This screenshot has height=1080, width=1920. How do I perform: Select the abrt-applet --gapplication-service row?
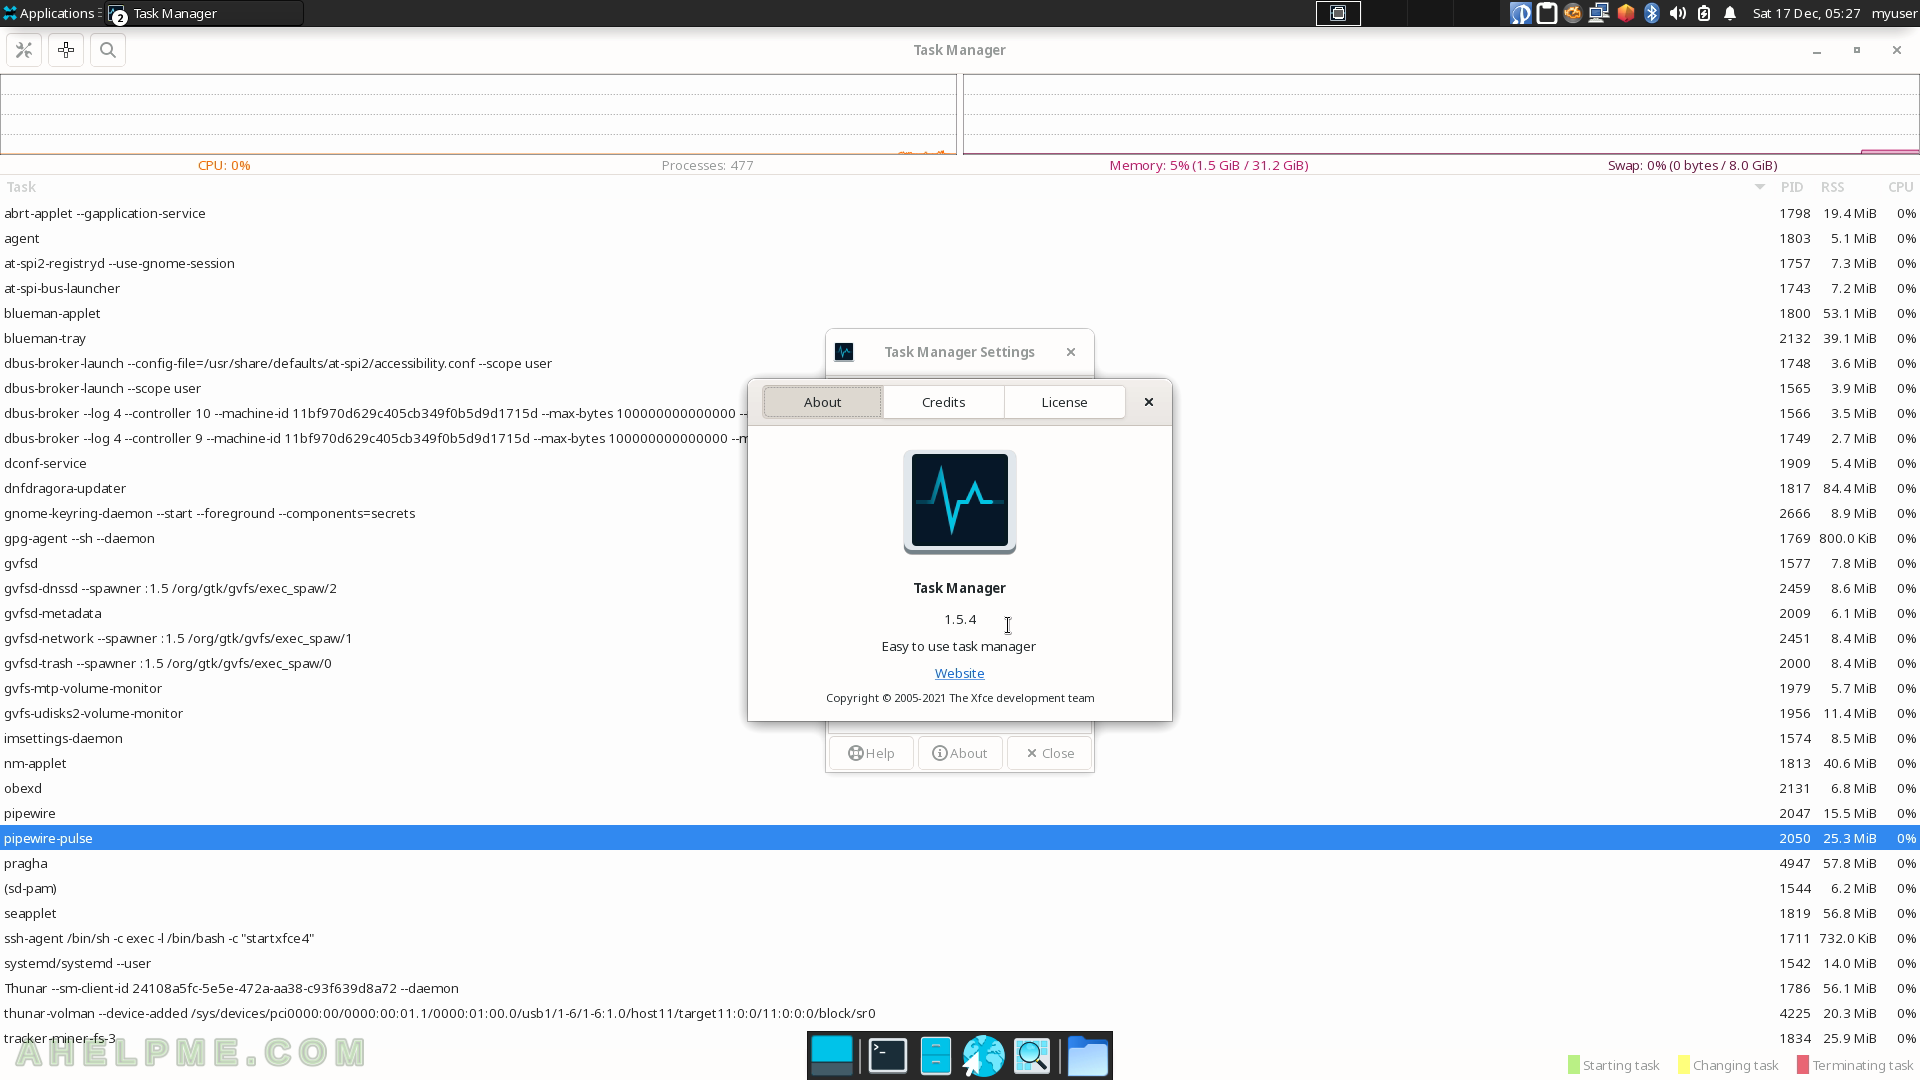[x=960, y=213]
